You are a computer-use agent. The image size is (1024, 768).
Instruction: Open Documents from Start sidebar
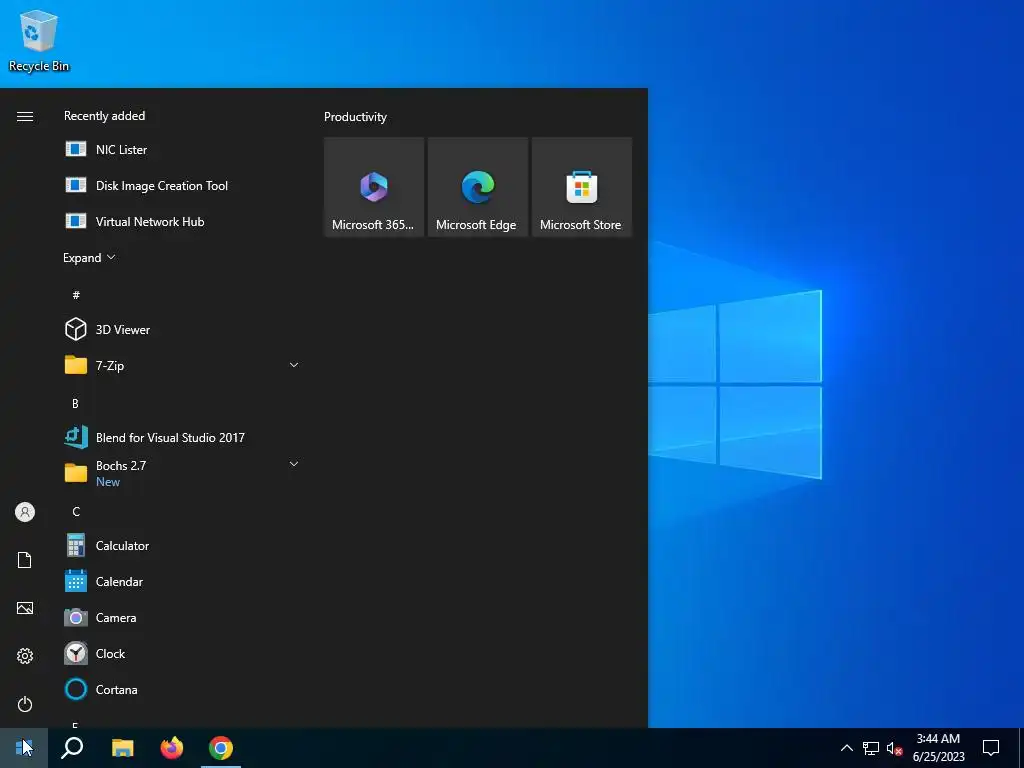25,560
